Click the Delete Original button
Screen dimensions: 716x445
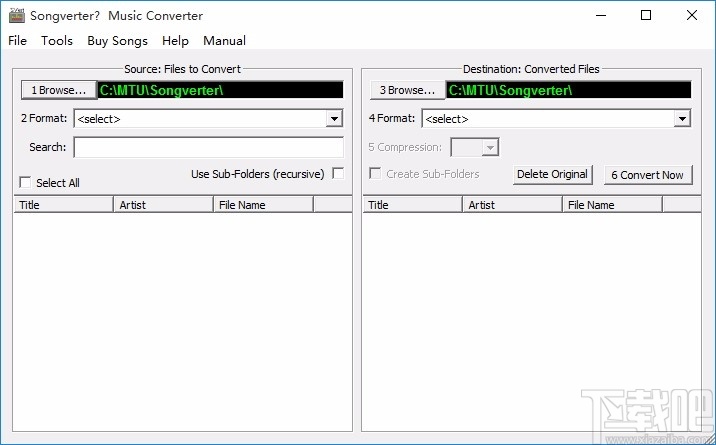[x=553, y=175]
